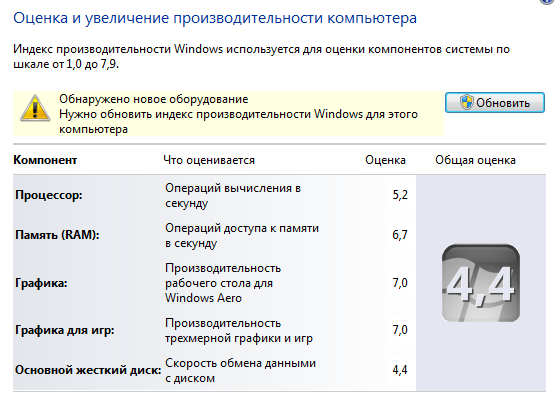This screenshot has height=401, width=554.
Task: Click description Операций вычисления в секунду
Action: coord(233,195)
